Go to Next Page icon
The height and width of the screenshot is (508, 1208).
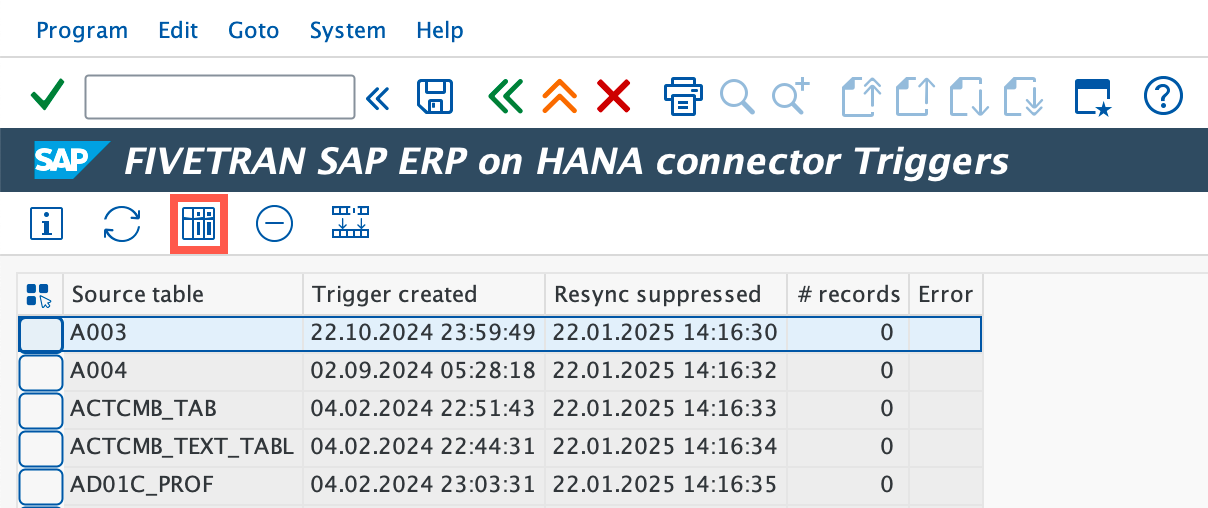(x=970, y=97)
